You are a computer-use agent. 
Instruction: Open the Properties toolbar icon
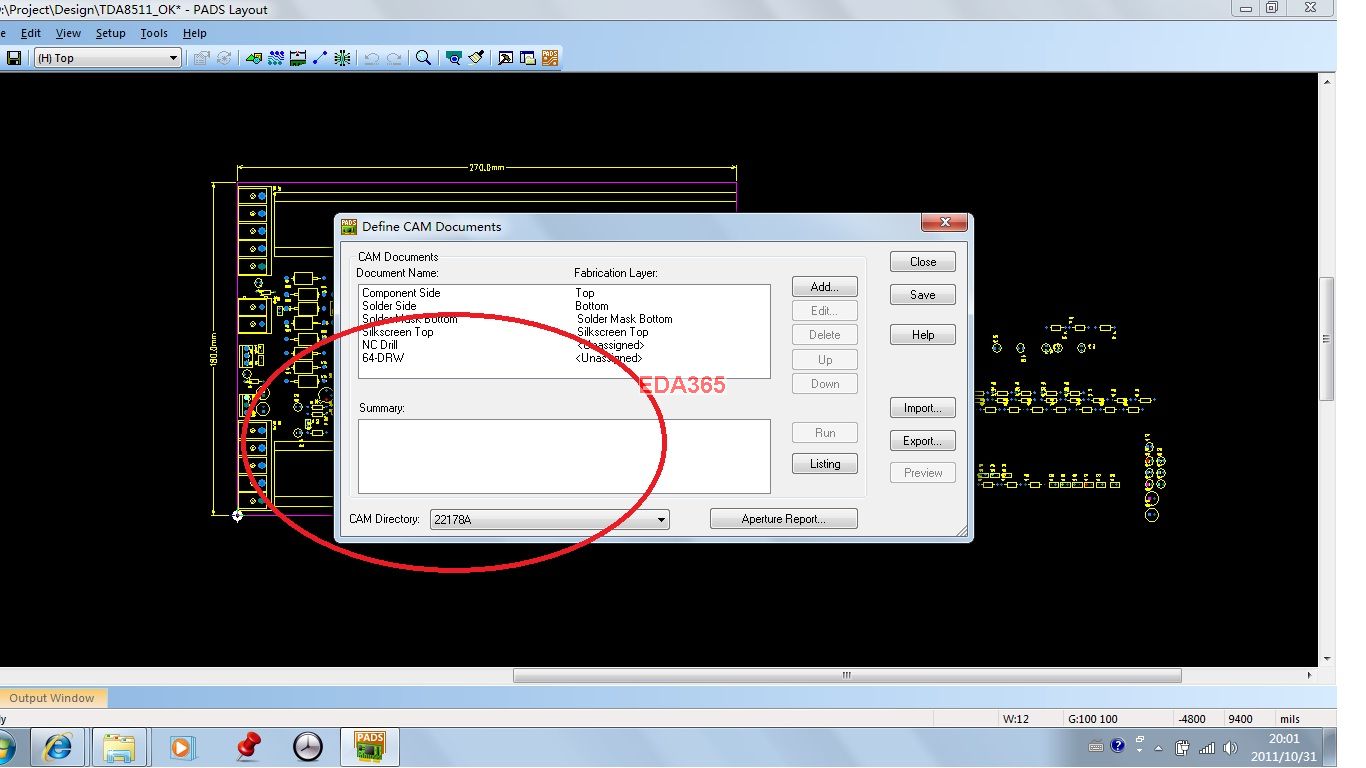[x=201, y=58]
